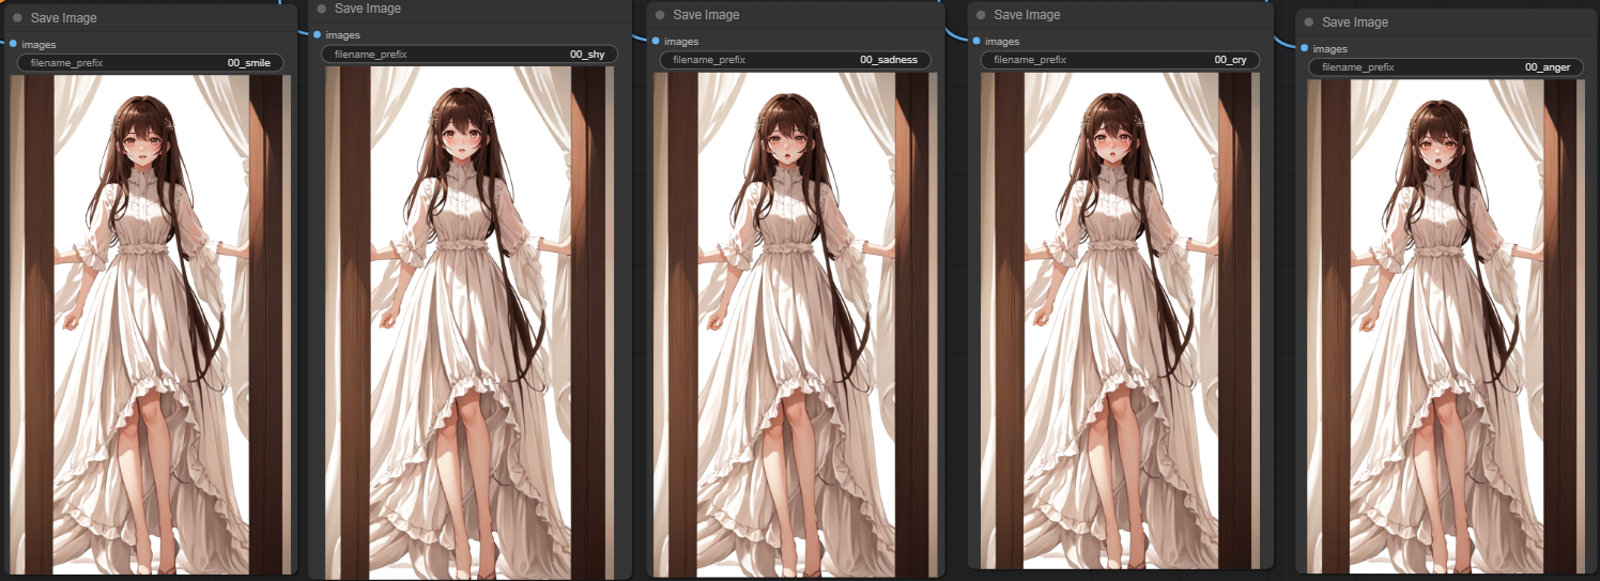This screenshot has width=1600, height=581.
Task: Edit filename_prefix field containing 00_smile
Action: click(x=150, y=63)
